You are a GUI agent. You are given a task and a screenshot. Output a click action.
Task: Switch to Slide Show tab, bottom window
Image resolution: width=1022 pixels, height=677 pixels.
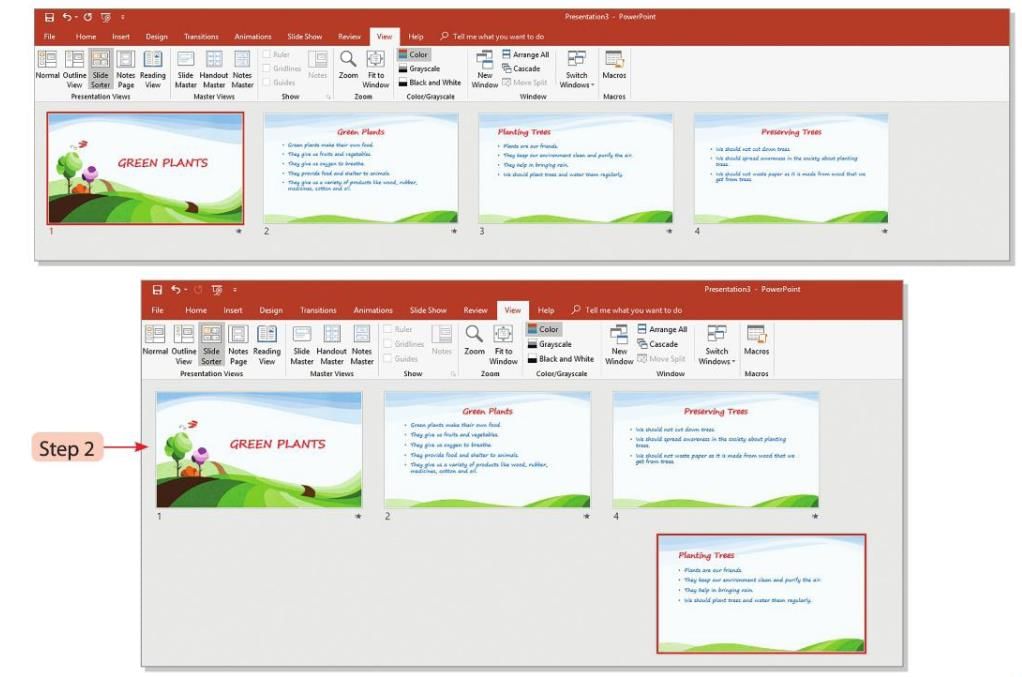point(428,311)
